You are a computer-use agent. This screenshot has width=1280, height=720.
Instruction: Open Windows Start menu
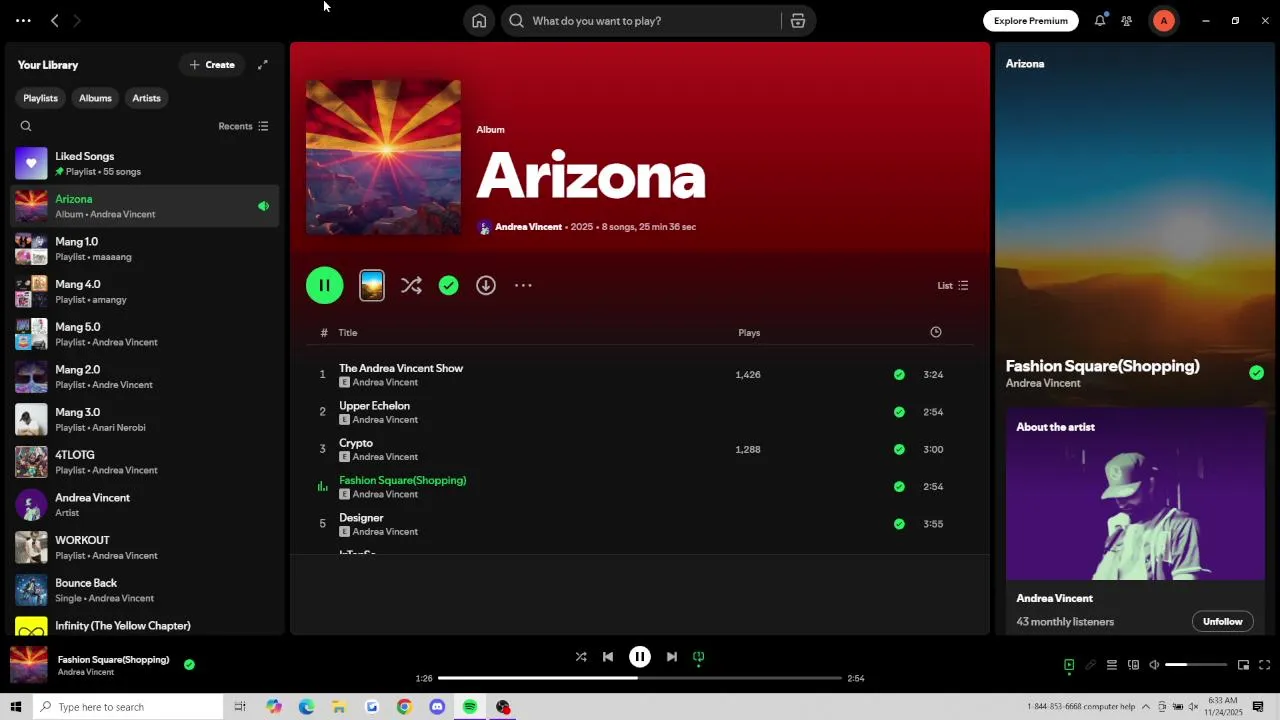(15, 707)
